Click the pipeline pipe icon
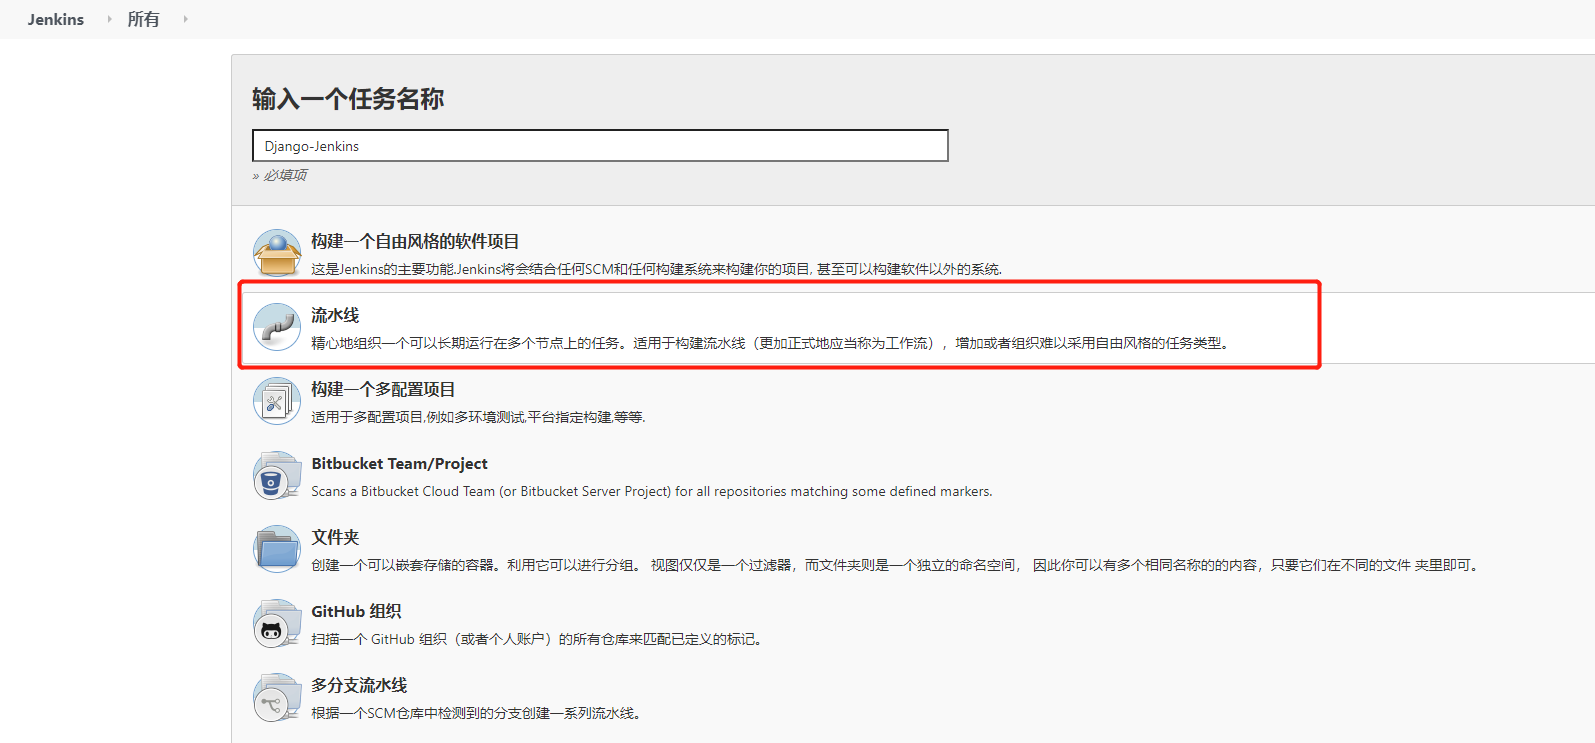 click(277, 327)
